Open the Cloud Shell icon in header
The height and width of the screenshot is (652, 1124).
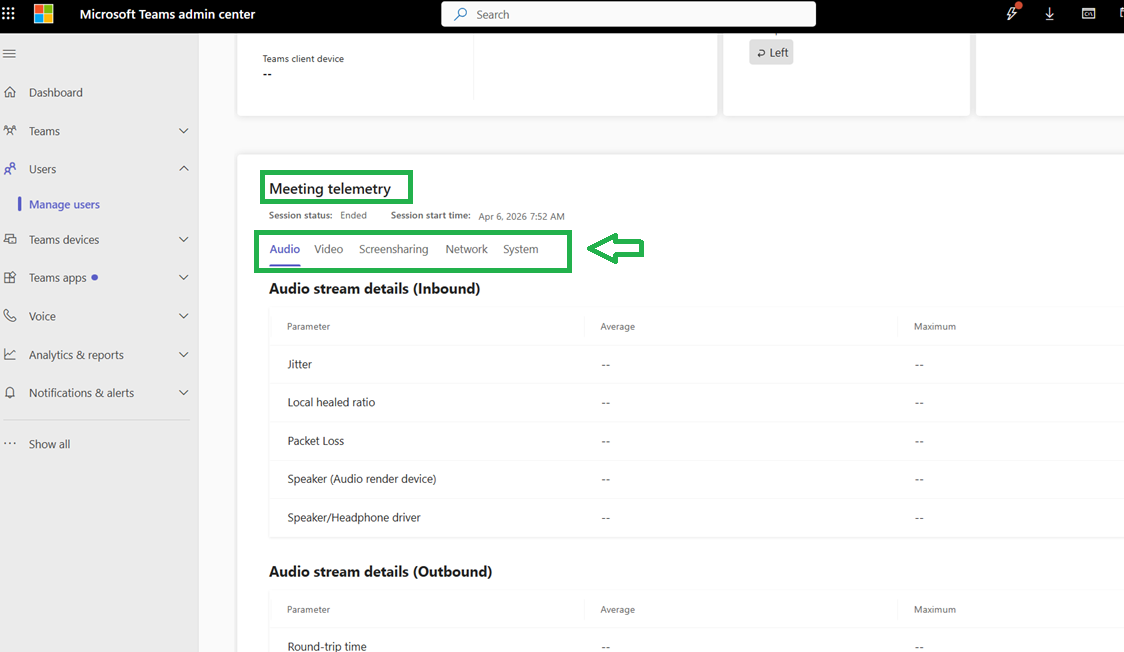(1088, 14)
